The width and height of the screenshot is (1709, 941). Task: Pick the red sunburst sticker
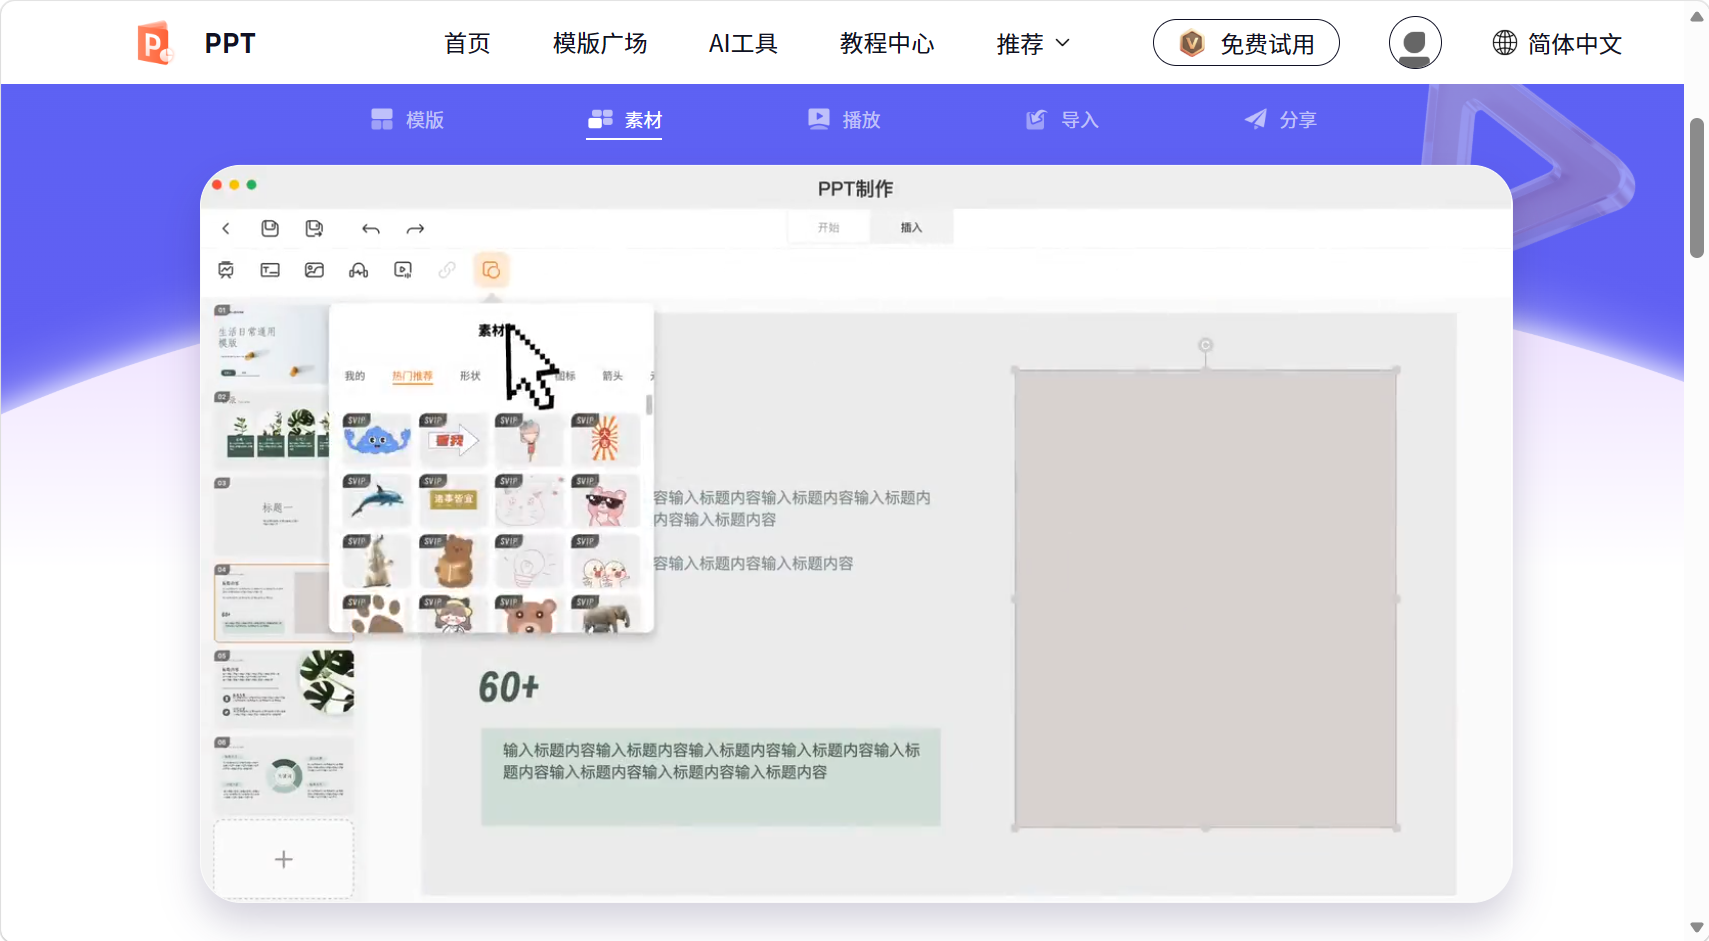pos(606,439)
